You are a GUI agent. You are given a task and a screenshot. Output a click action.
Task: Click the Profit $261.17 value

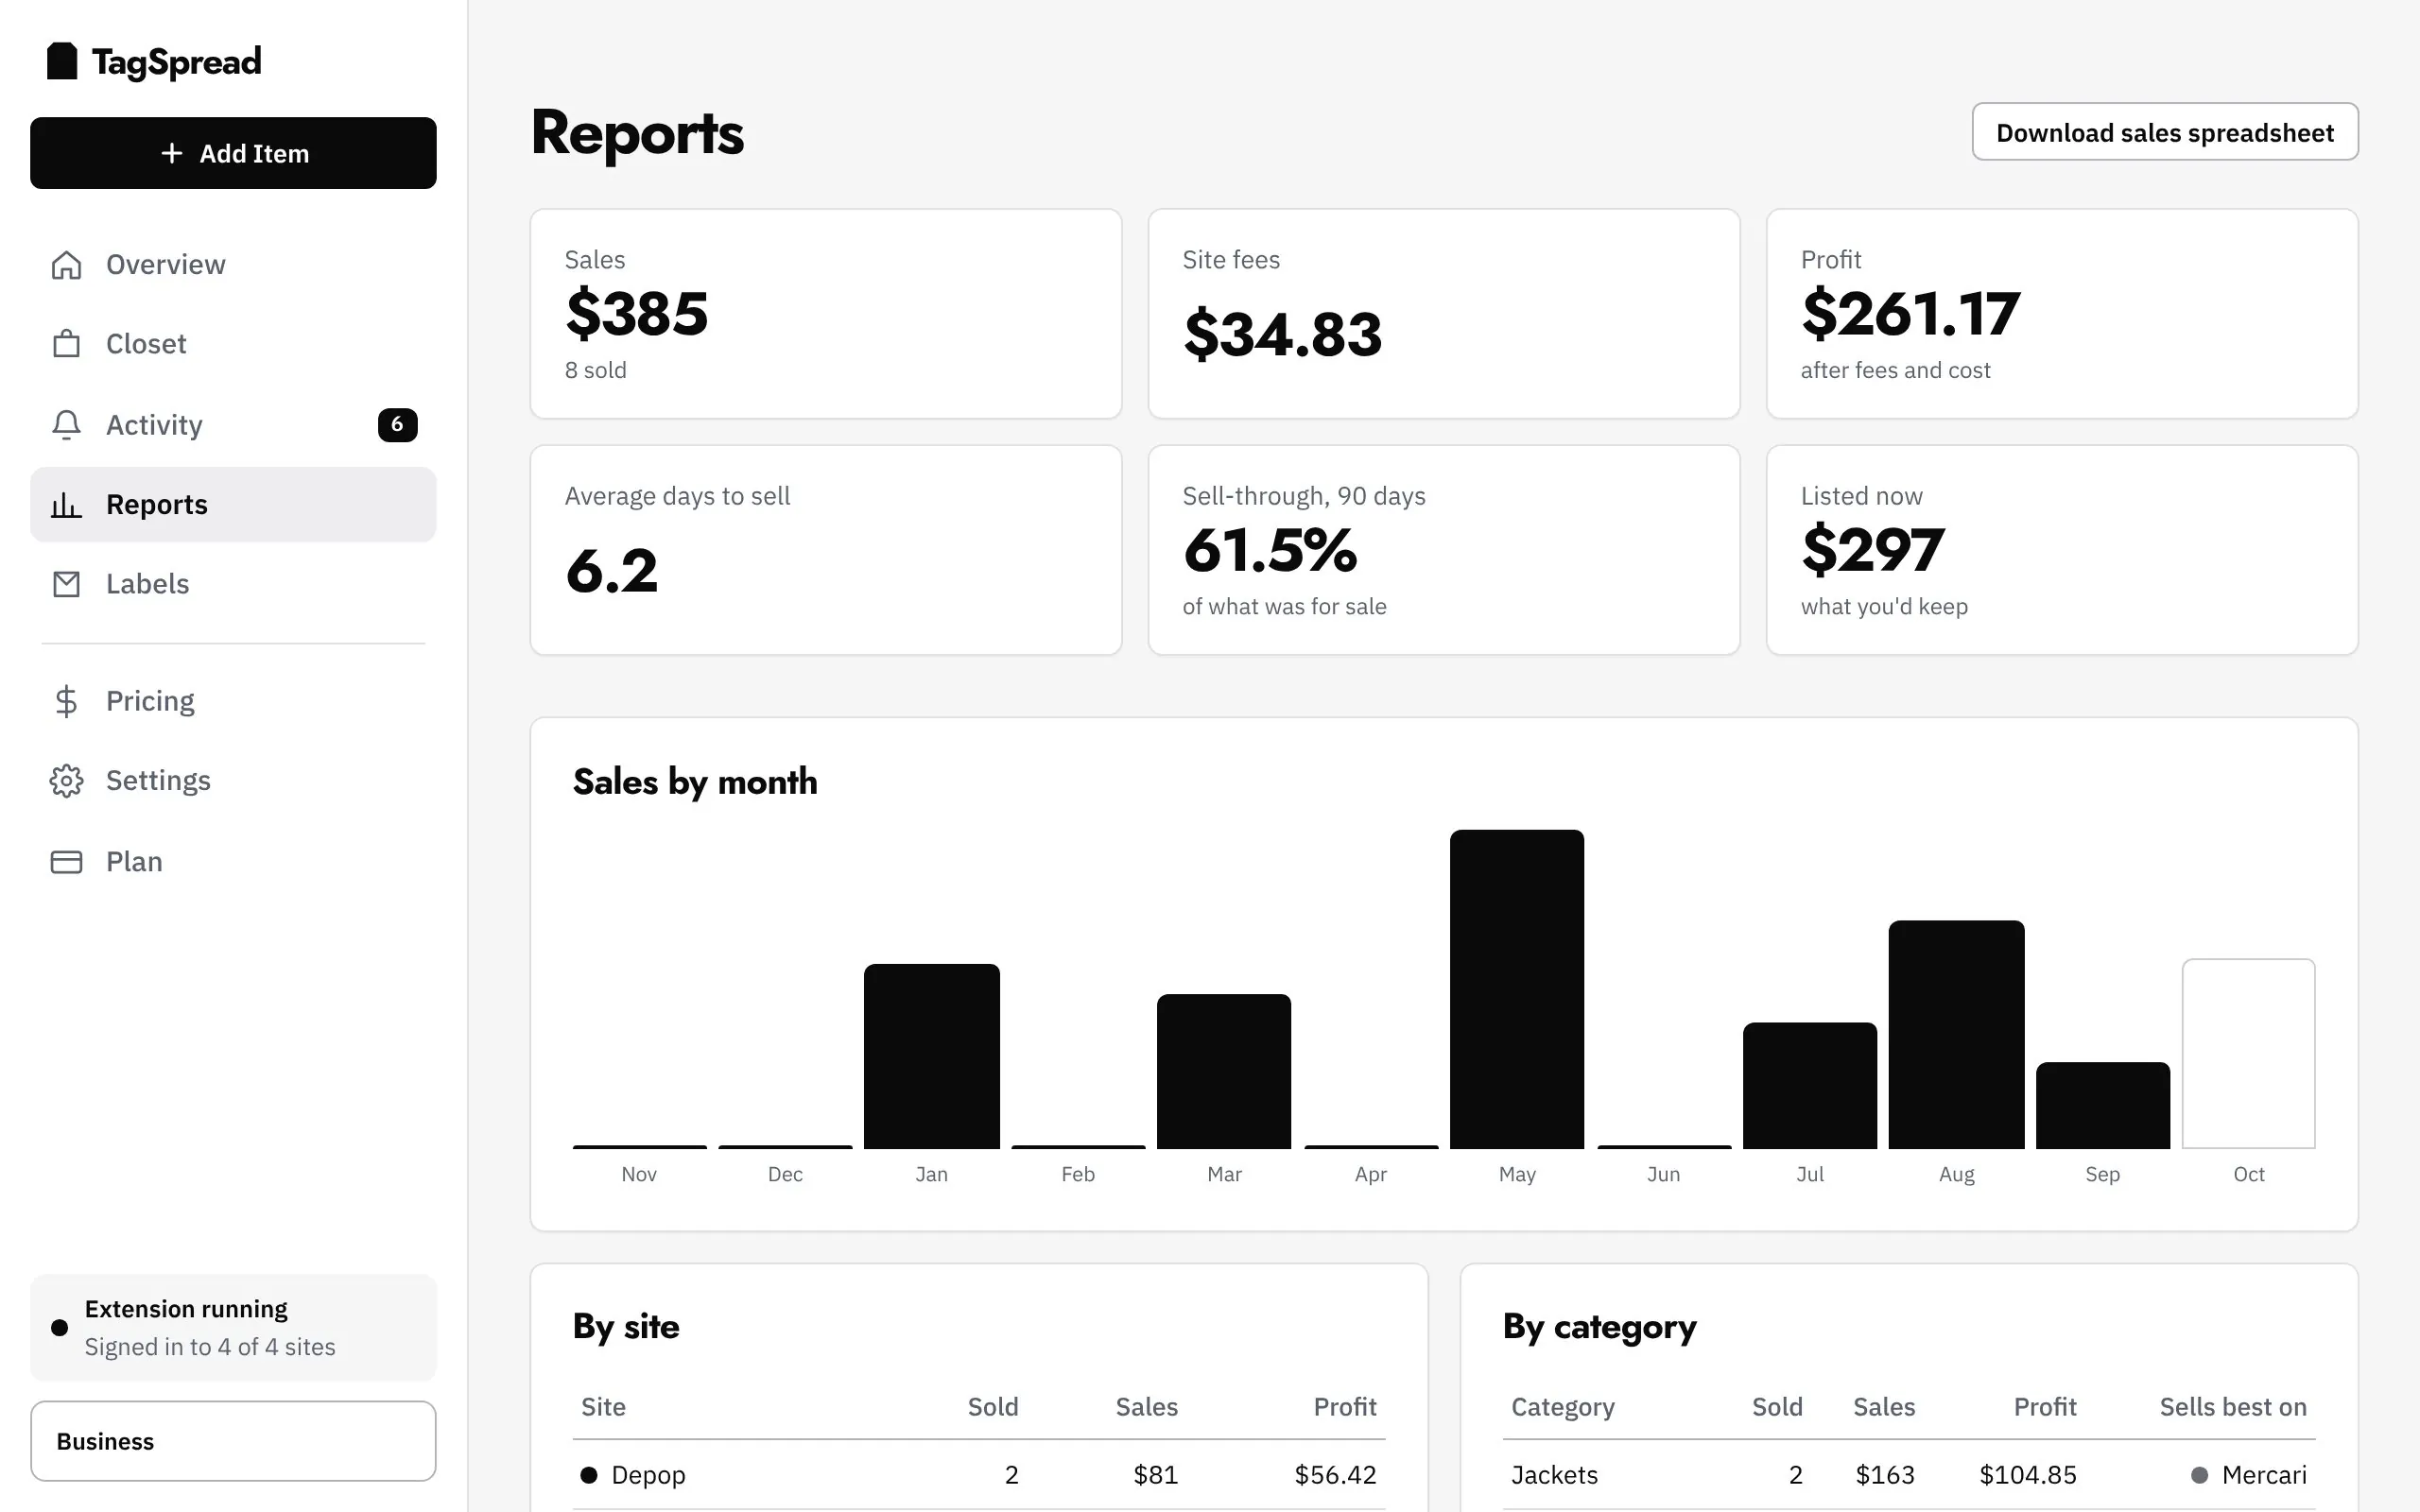pyautogui.click(x=1910, y=314)
